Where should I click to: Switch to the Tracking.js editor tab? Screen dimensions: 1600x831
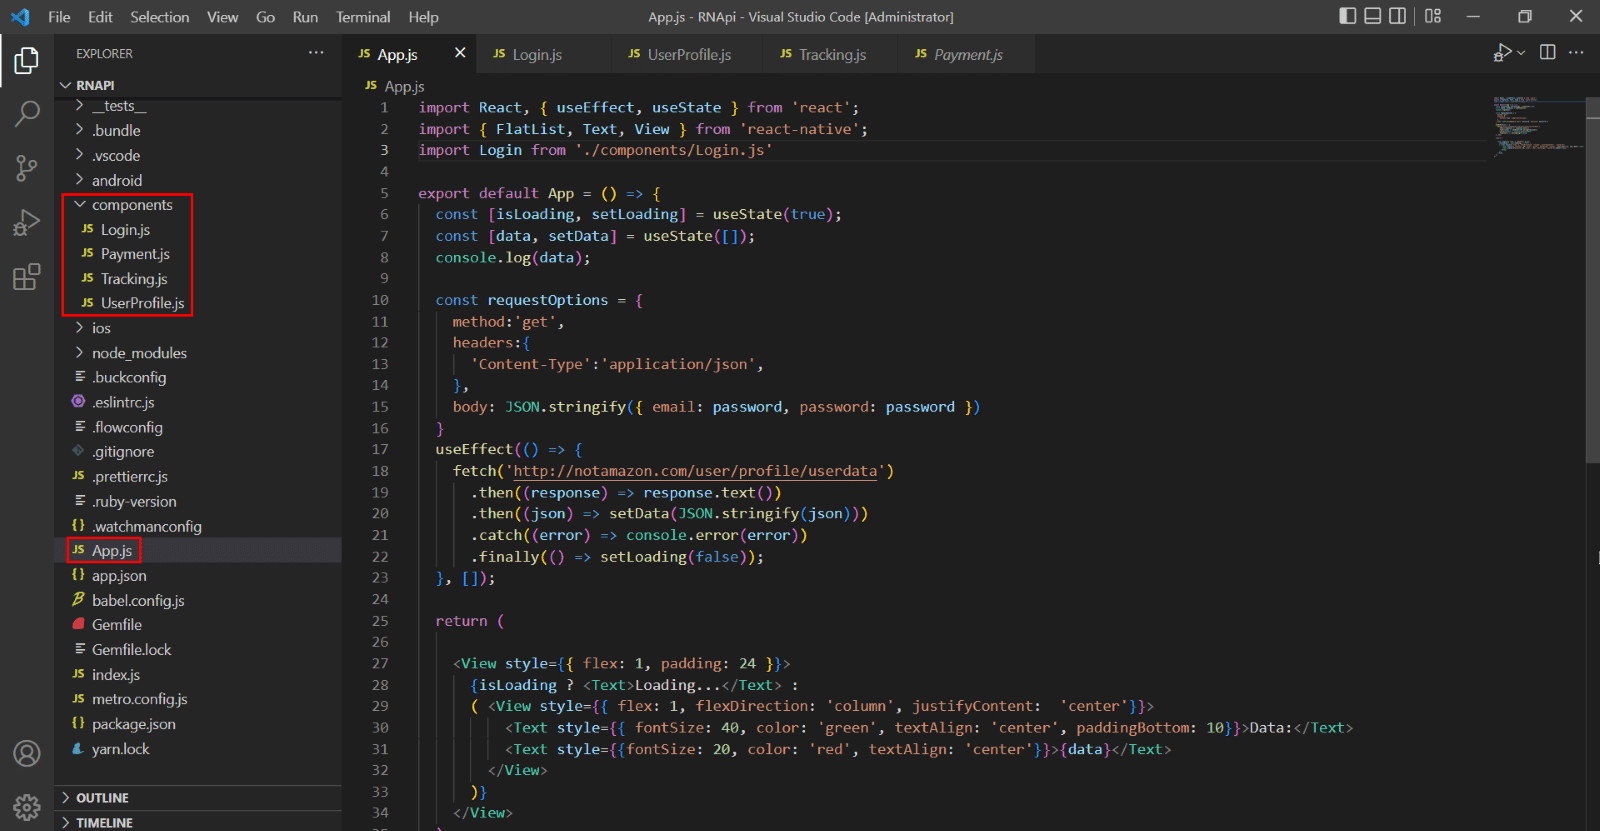coord(830,54)
